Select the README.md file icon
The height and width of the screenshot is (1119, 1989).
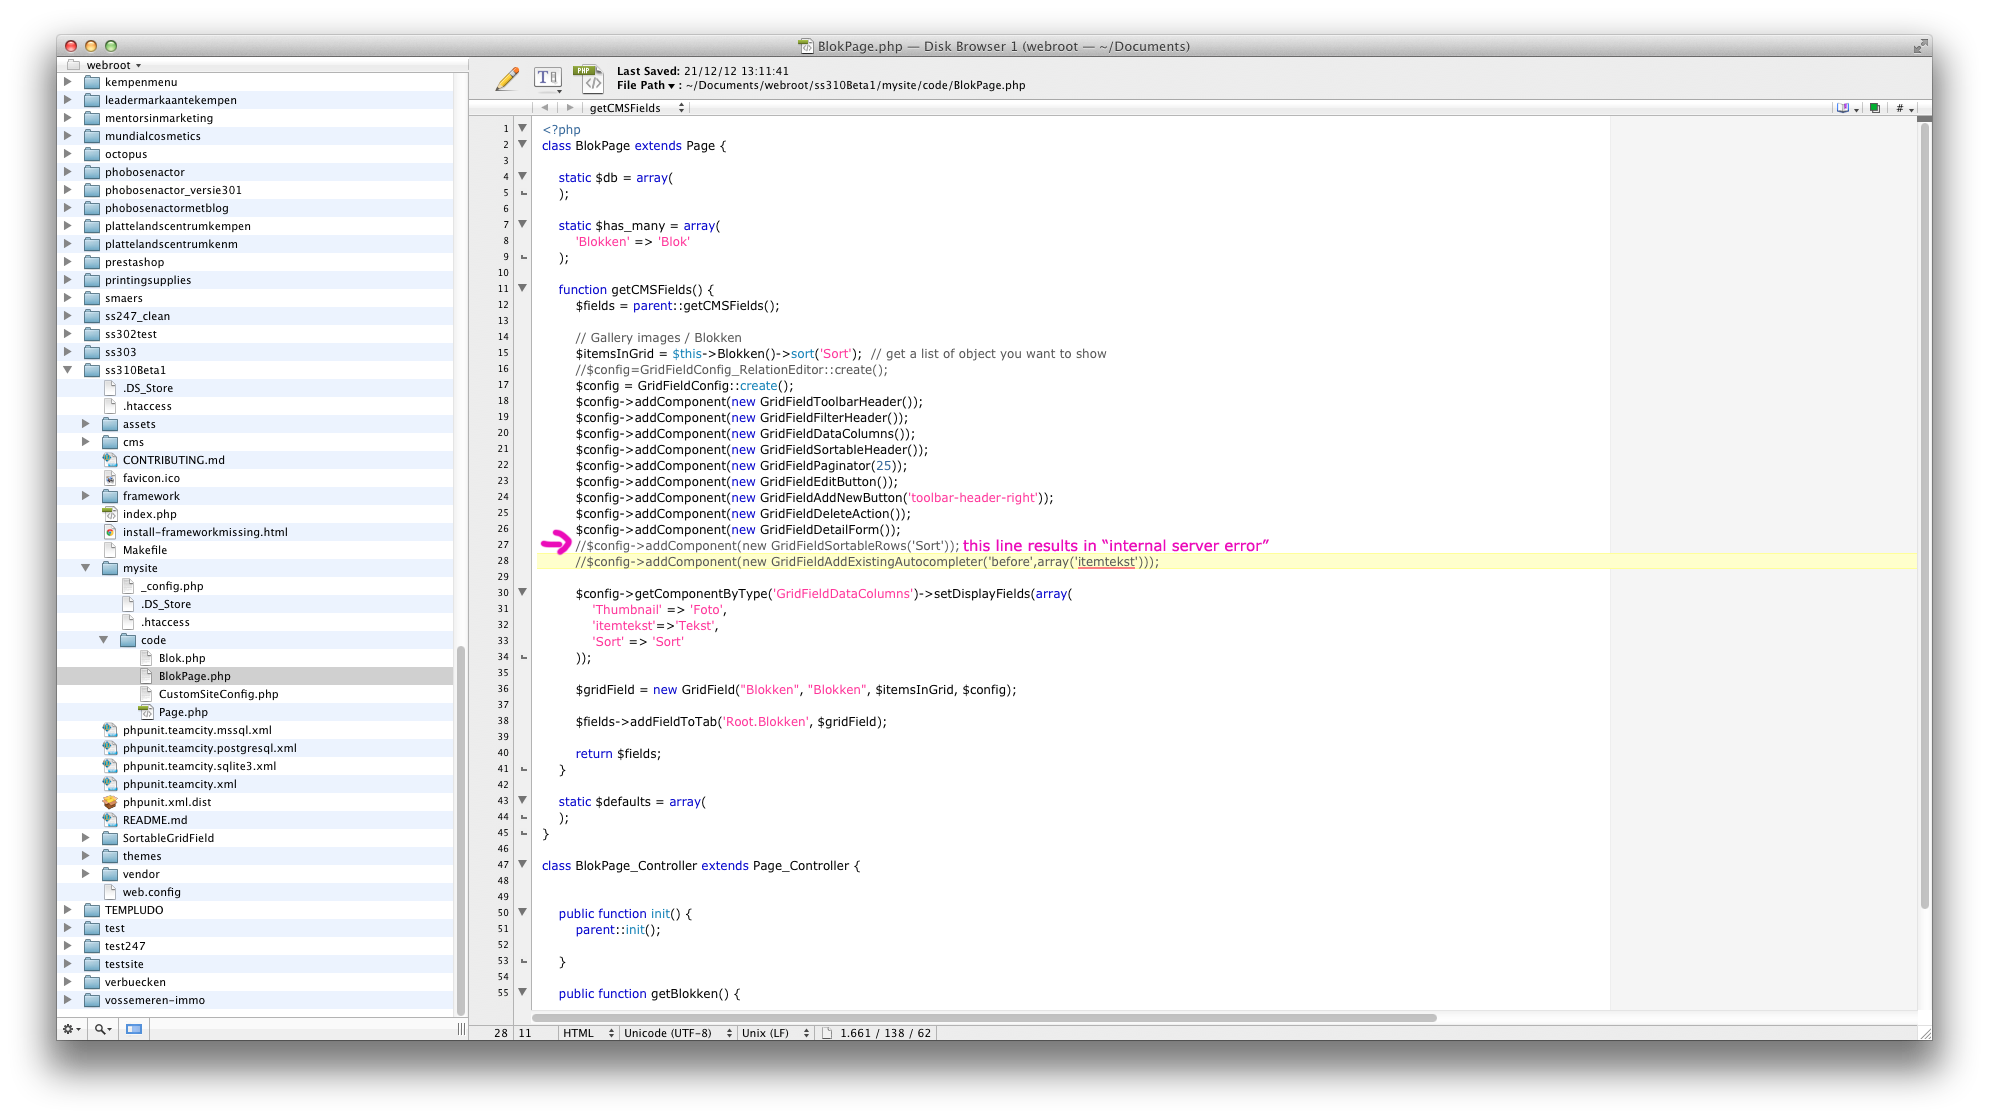[x=110, y=820]
